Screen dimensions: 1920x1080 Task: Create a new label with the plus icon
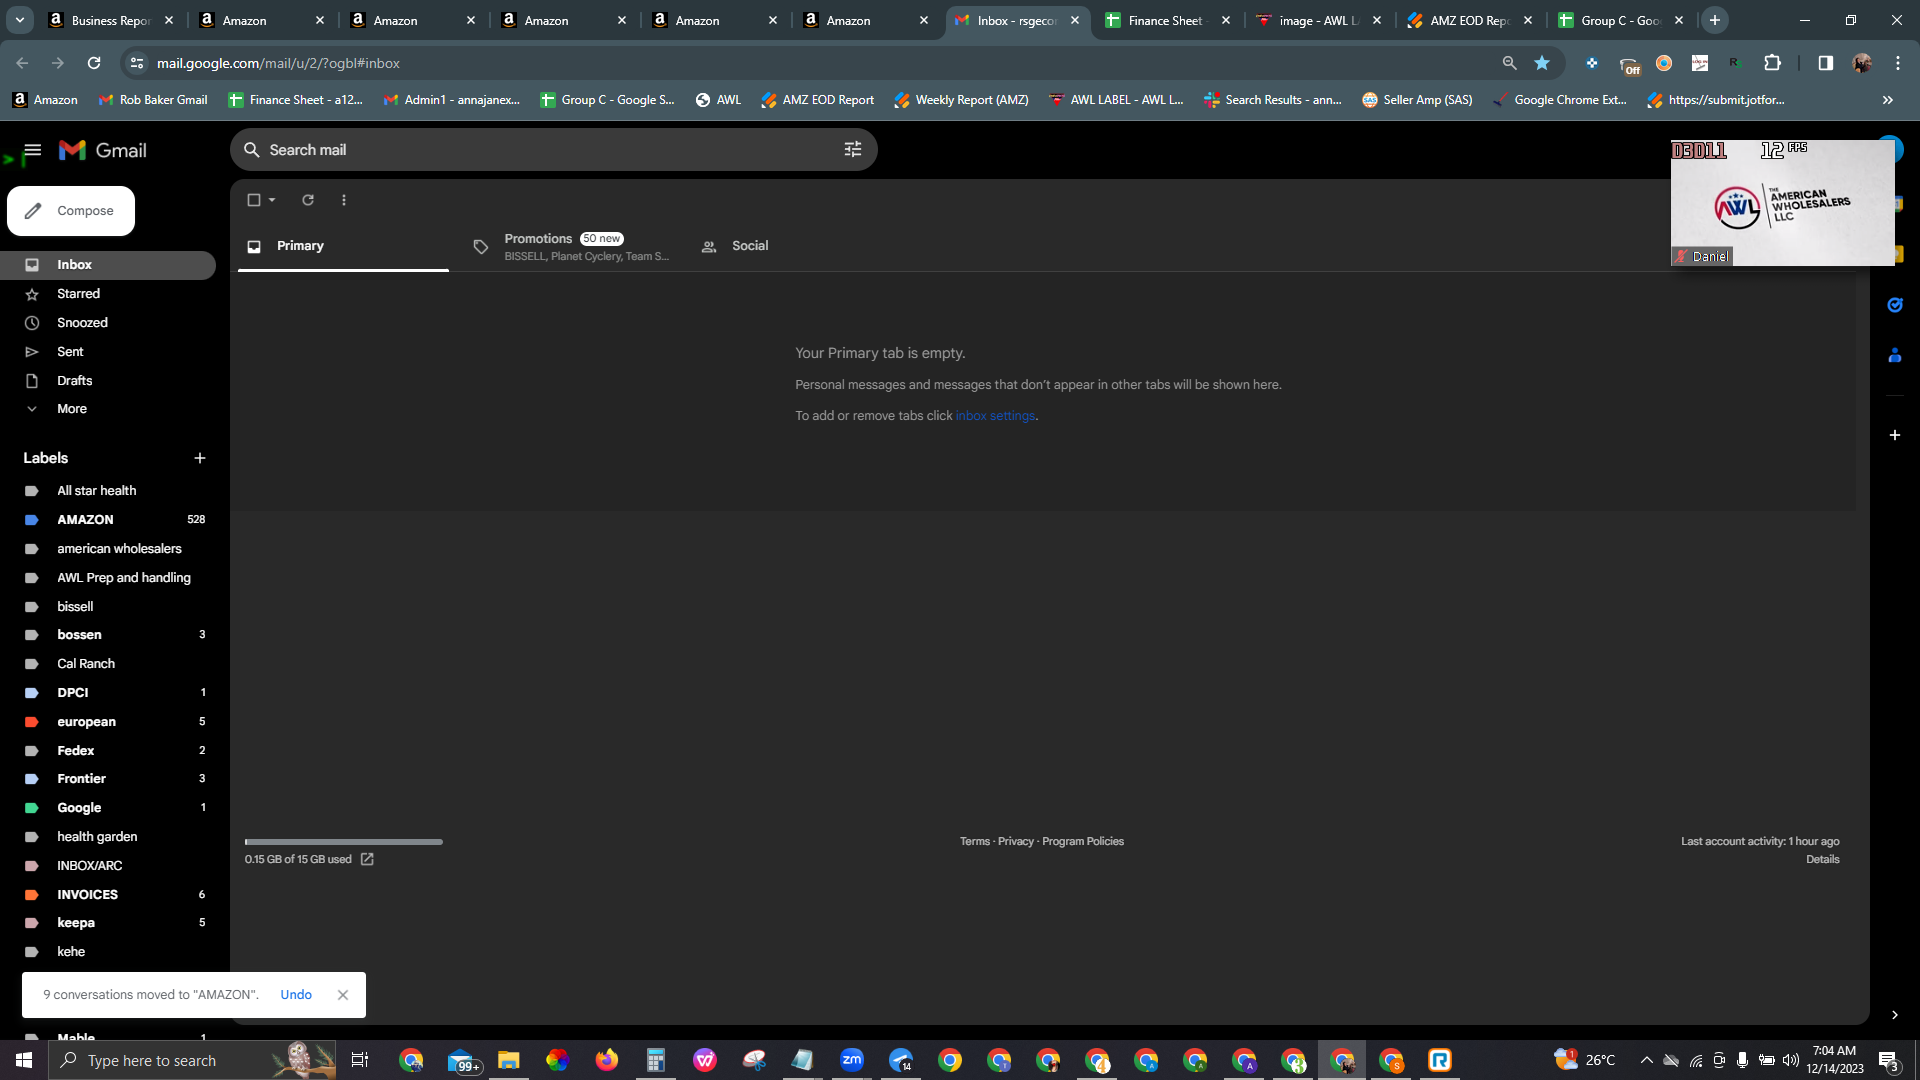[200, 458]
